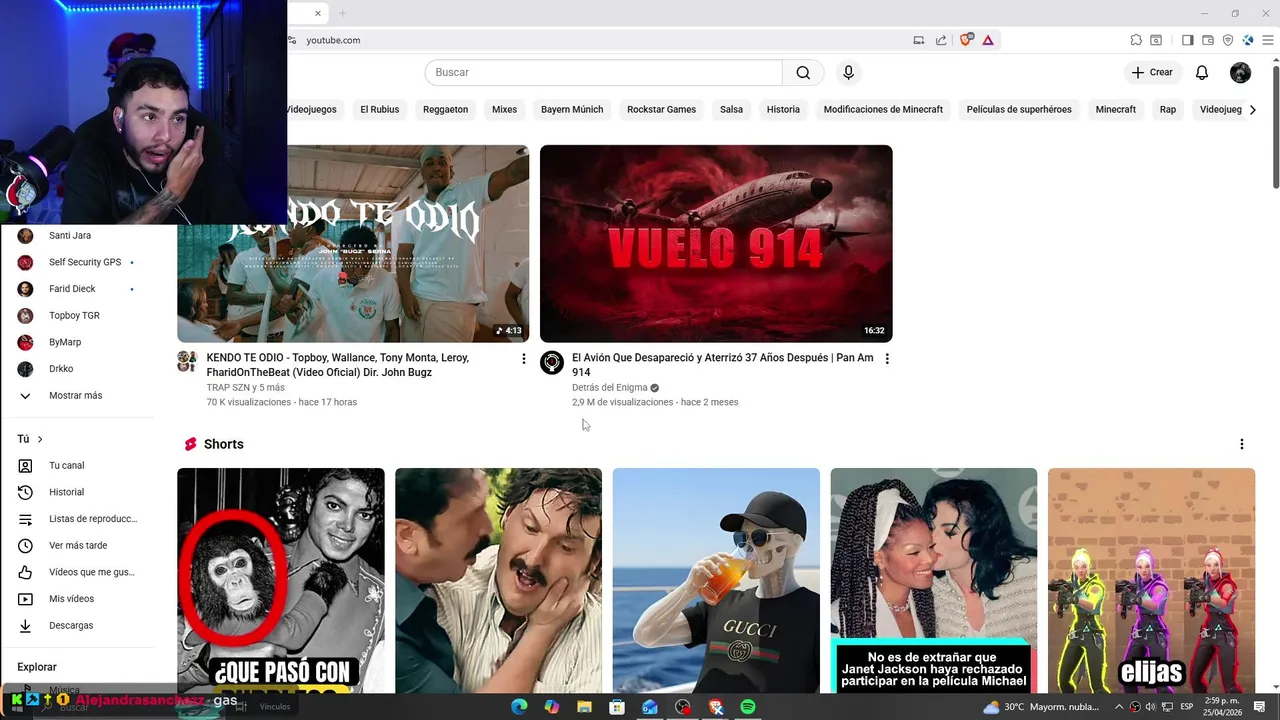Open Brave VPN shield icon

click(1228, 40)
